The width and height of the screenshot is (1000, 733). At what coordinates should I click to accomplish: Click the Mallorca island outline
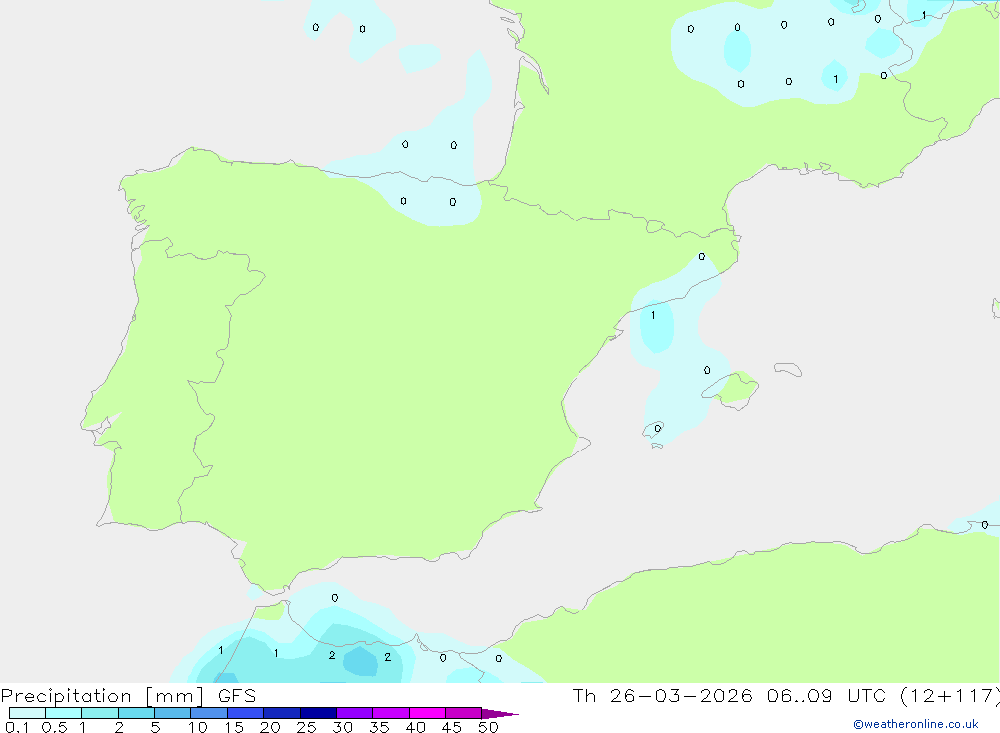click(x=732, y=390)
